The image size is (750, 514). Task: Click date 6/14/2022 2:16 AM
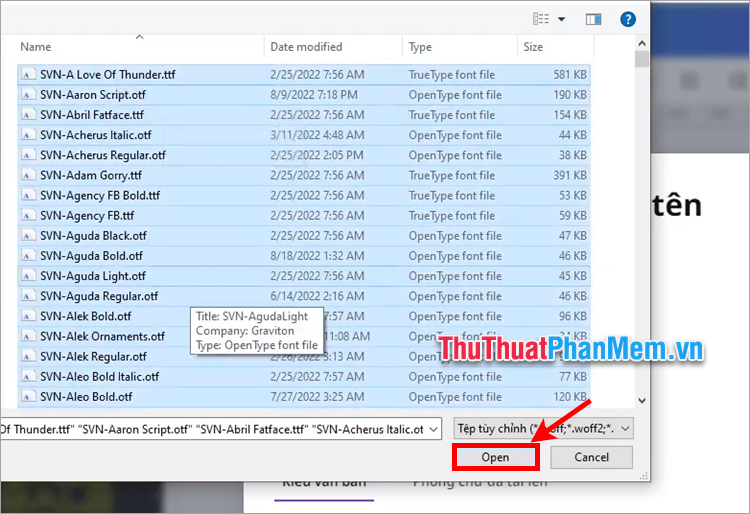pyautogui.click(x=317, y=296)
